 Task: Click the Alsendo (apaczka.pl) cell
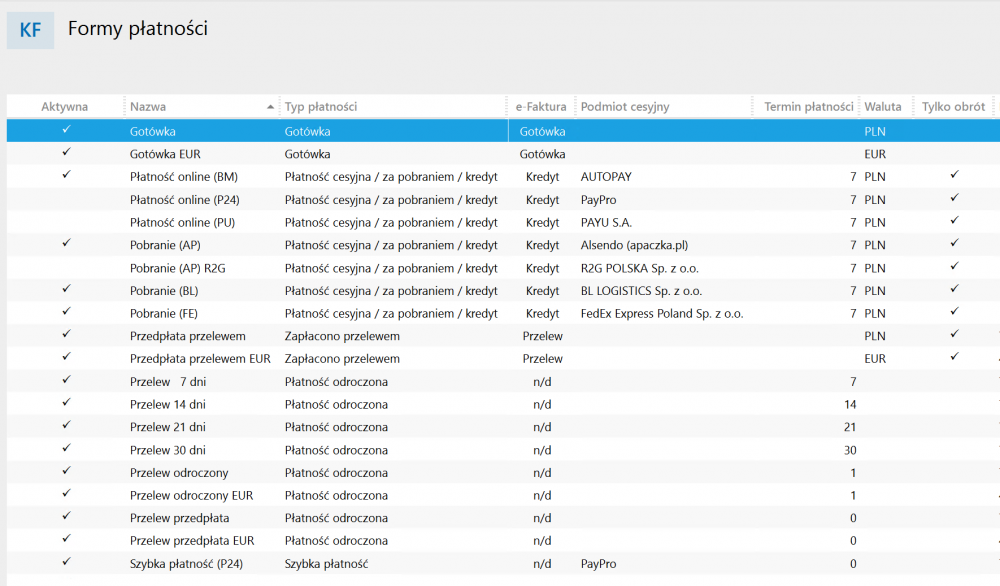[x=635, y=245]
